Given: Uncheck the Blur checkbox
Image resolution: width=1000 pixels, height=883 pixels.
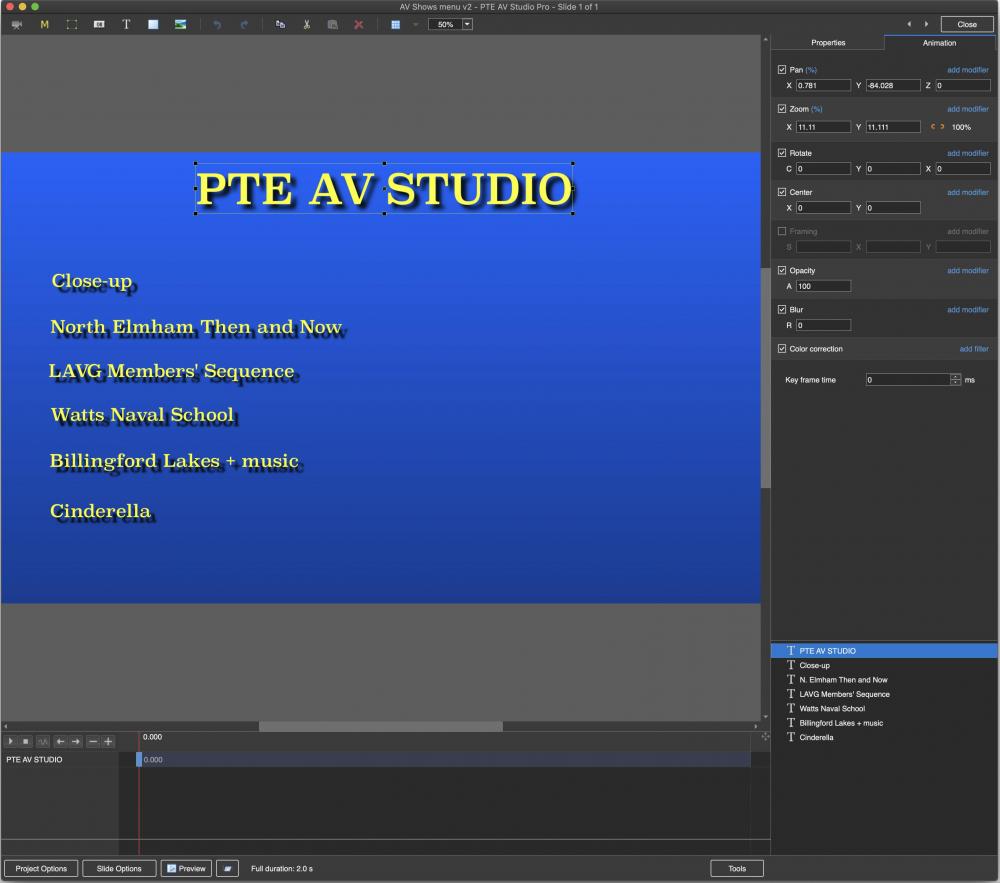Looking at the screenshot, I should coord(782,309).
